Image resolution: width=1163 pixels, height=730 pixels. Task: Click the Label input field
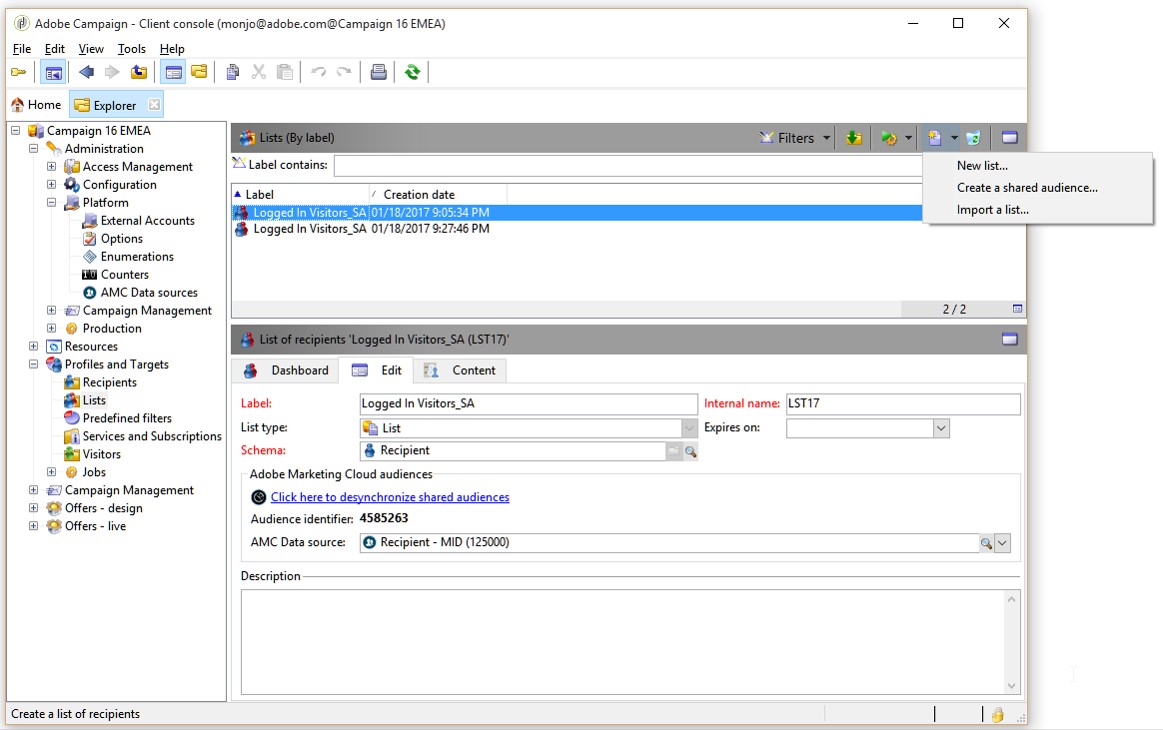click(528, 404)
